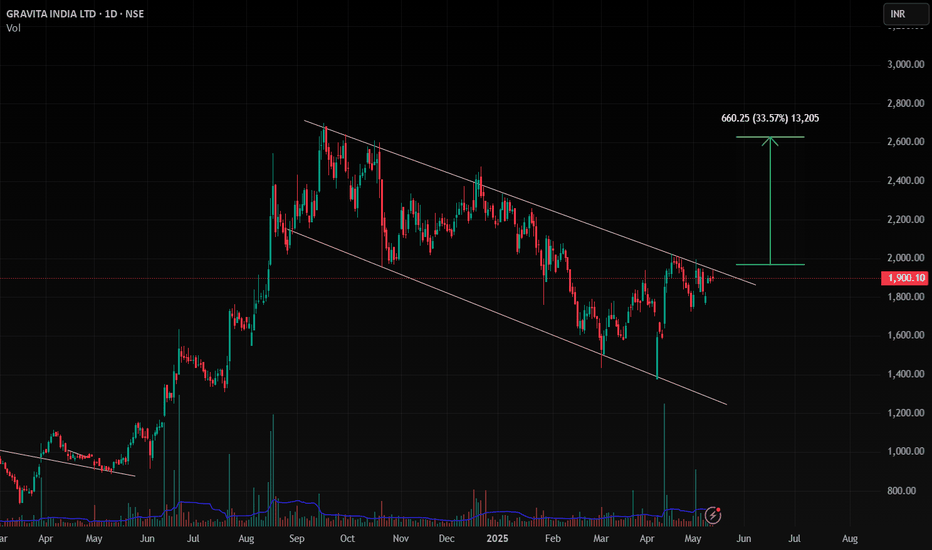Click the Feb label on time axis
Screen dimensions: 932x550
point(553,539)
